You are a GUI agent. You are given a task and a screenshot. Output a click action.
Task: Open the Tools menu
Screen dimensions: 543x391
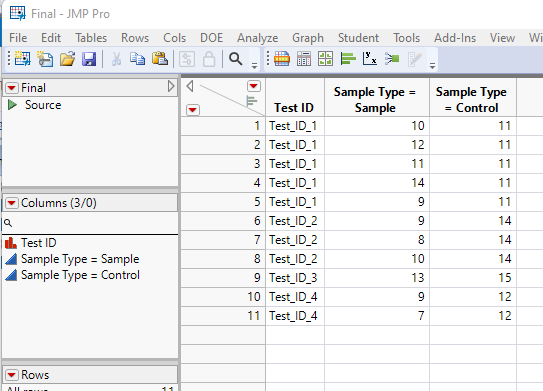pyautogui.click(x=407, y=38)
